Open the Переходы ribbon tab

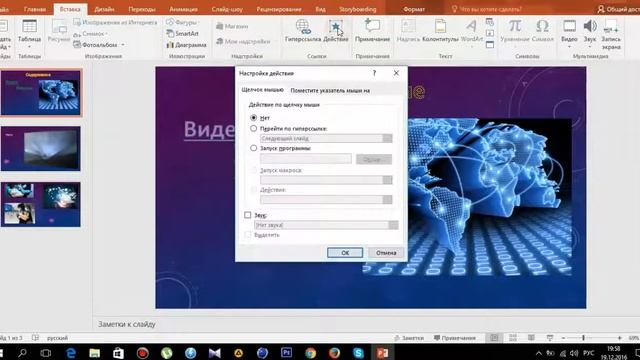point(142,9)
